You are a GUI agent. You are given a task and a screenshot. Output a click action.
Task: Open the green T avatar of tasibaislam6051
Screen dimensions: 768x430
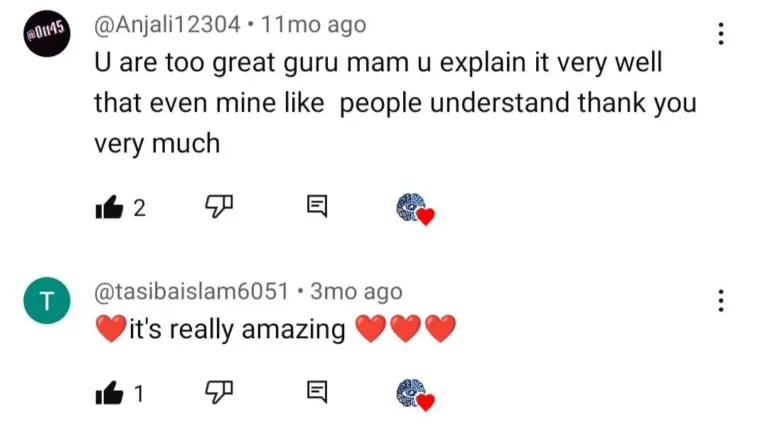46,302
